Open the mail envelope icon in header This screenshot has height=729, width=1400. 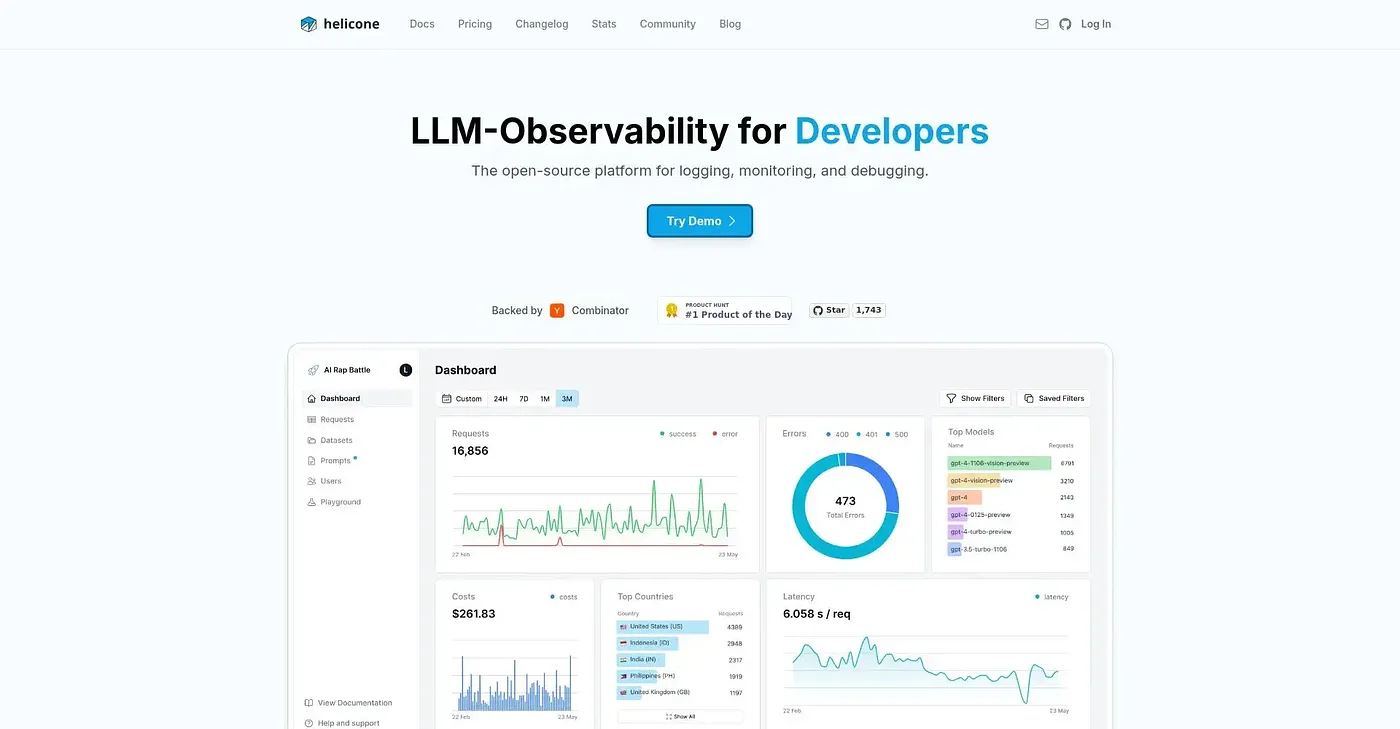click(x=1042, y=24)
